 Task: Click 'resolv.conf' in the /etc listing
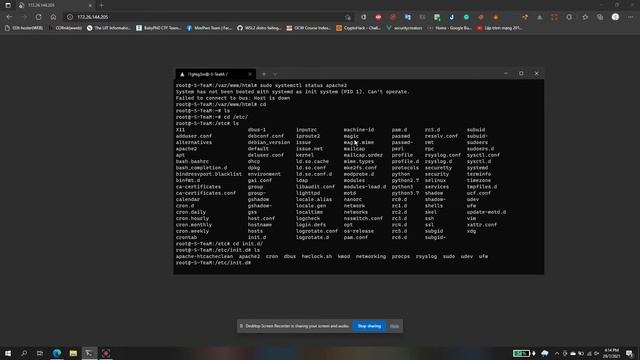(x=441, y=136)
